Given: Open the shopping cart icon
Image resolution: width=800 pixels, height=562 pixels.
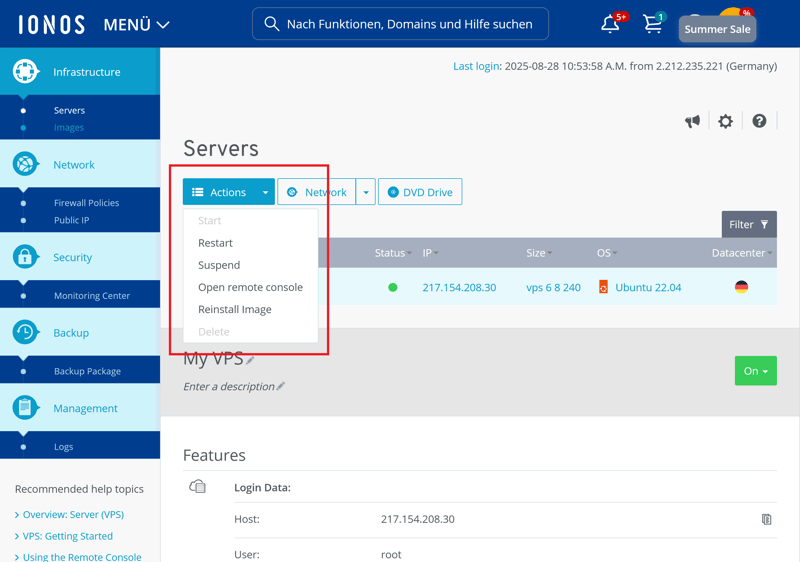Looking at the screenshot, I should point(653,25).
